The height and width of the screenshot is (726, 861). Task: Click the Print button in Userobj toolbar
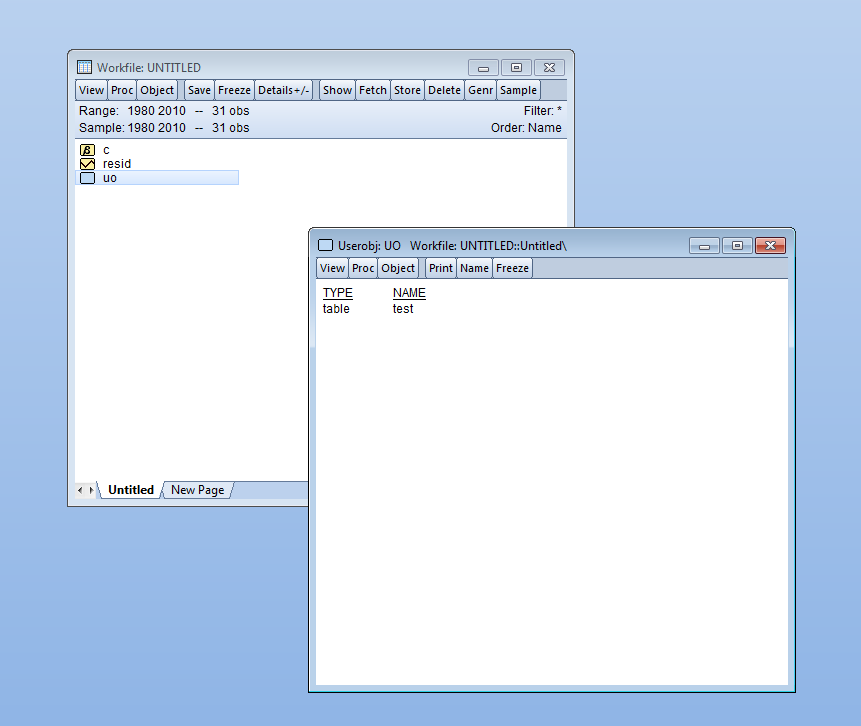click(x=441, y=268)
